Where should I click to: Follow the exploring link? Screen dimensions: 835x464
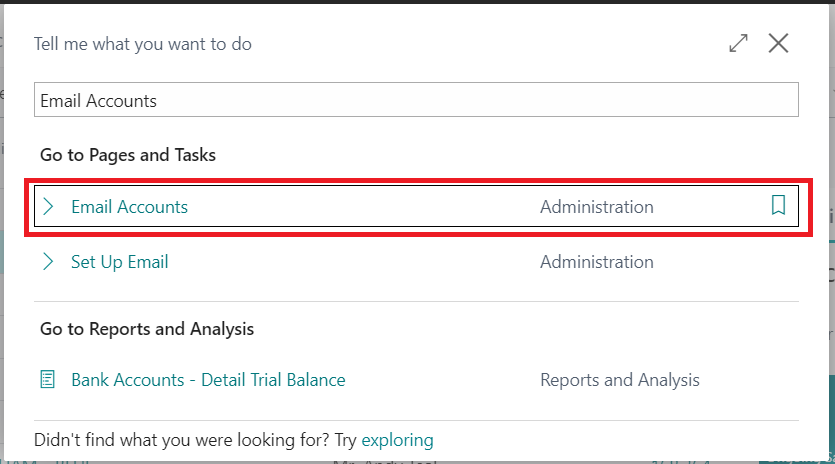[x=397, y=441]
